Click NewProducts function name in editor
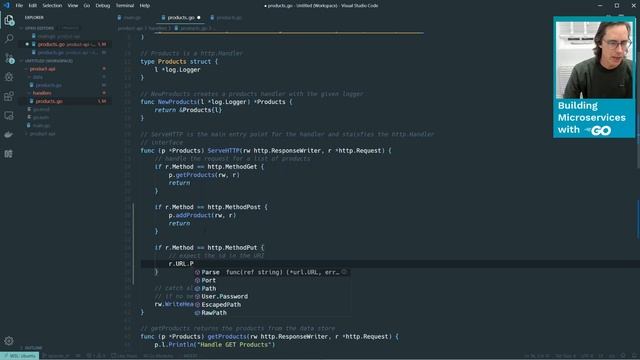640x360 pixels. click(x=177, y=102)
